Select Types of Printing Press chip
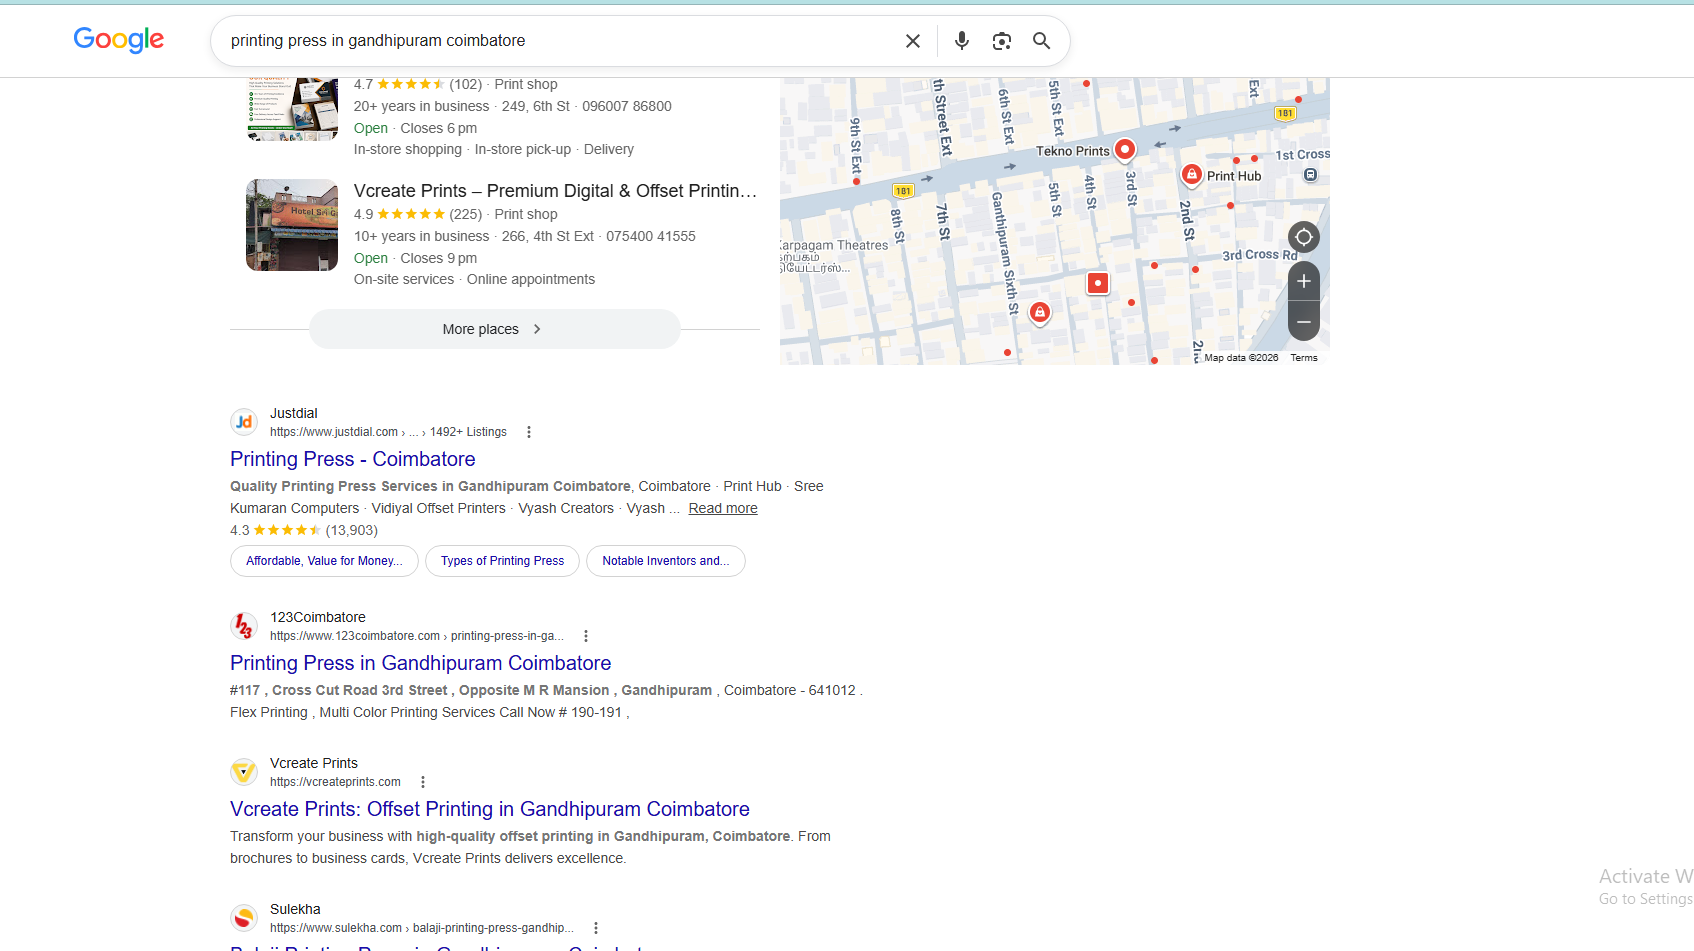The image size is (1694, 951). point(502,561)
